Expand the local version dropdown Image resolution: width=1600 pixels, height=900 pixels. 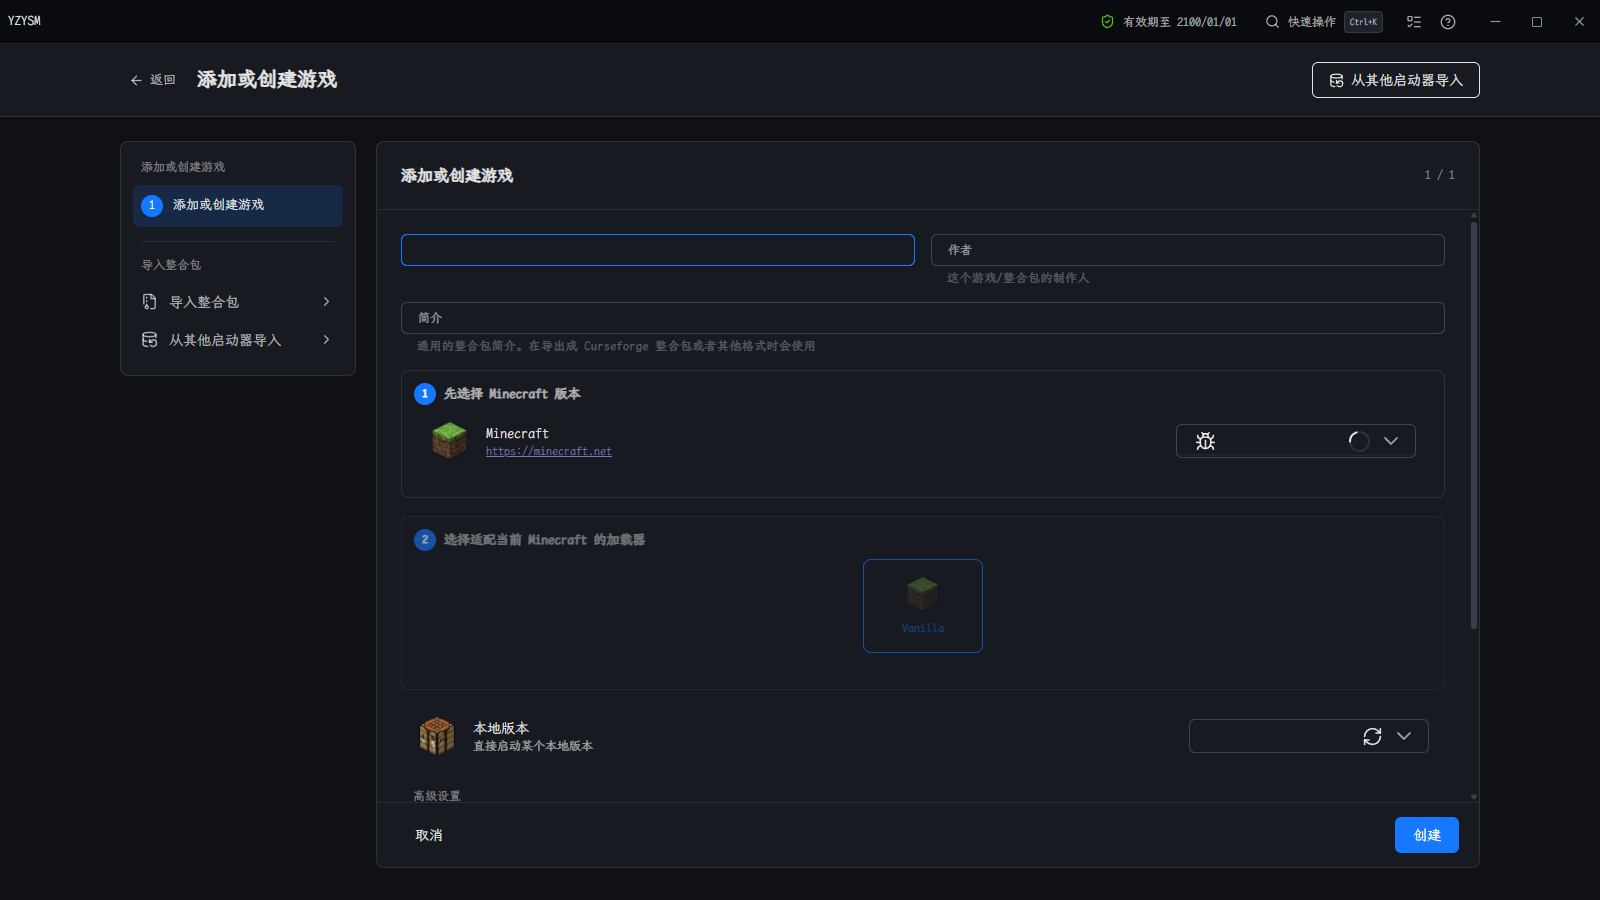click(1404, 736)
